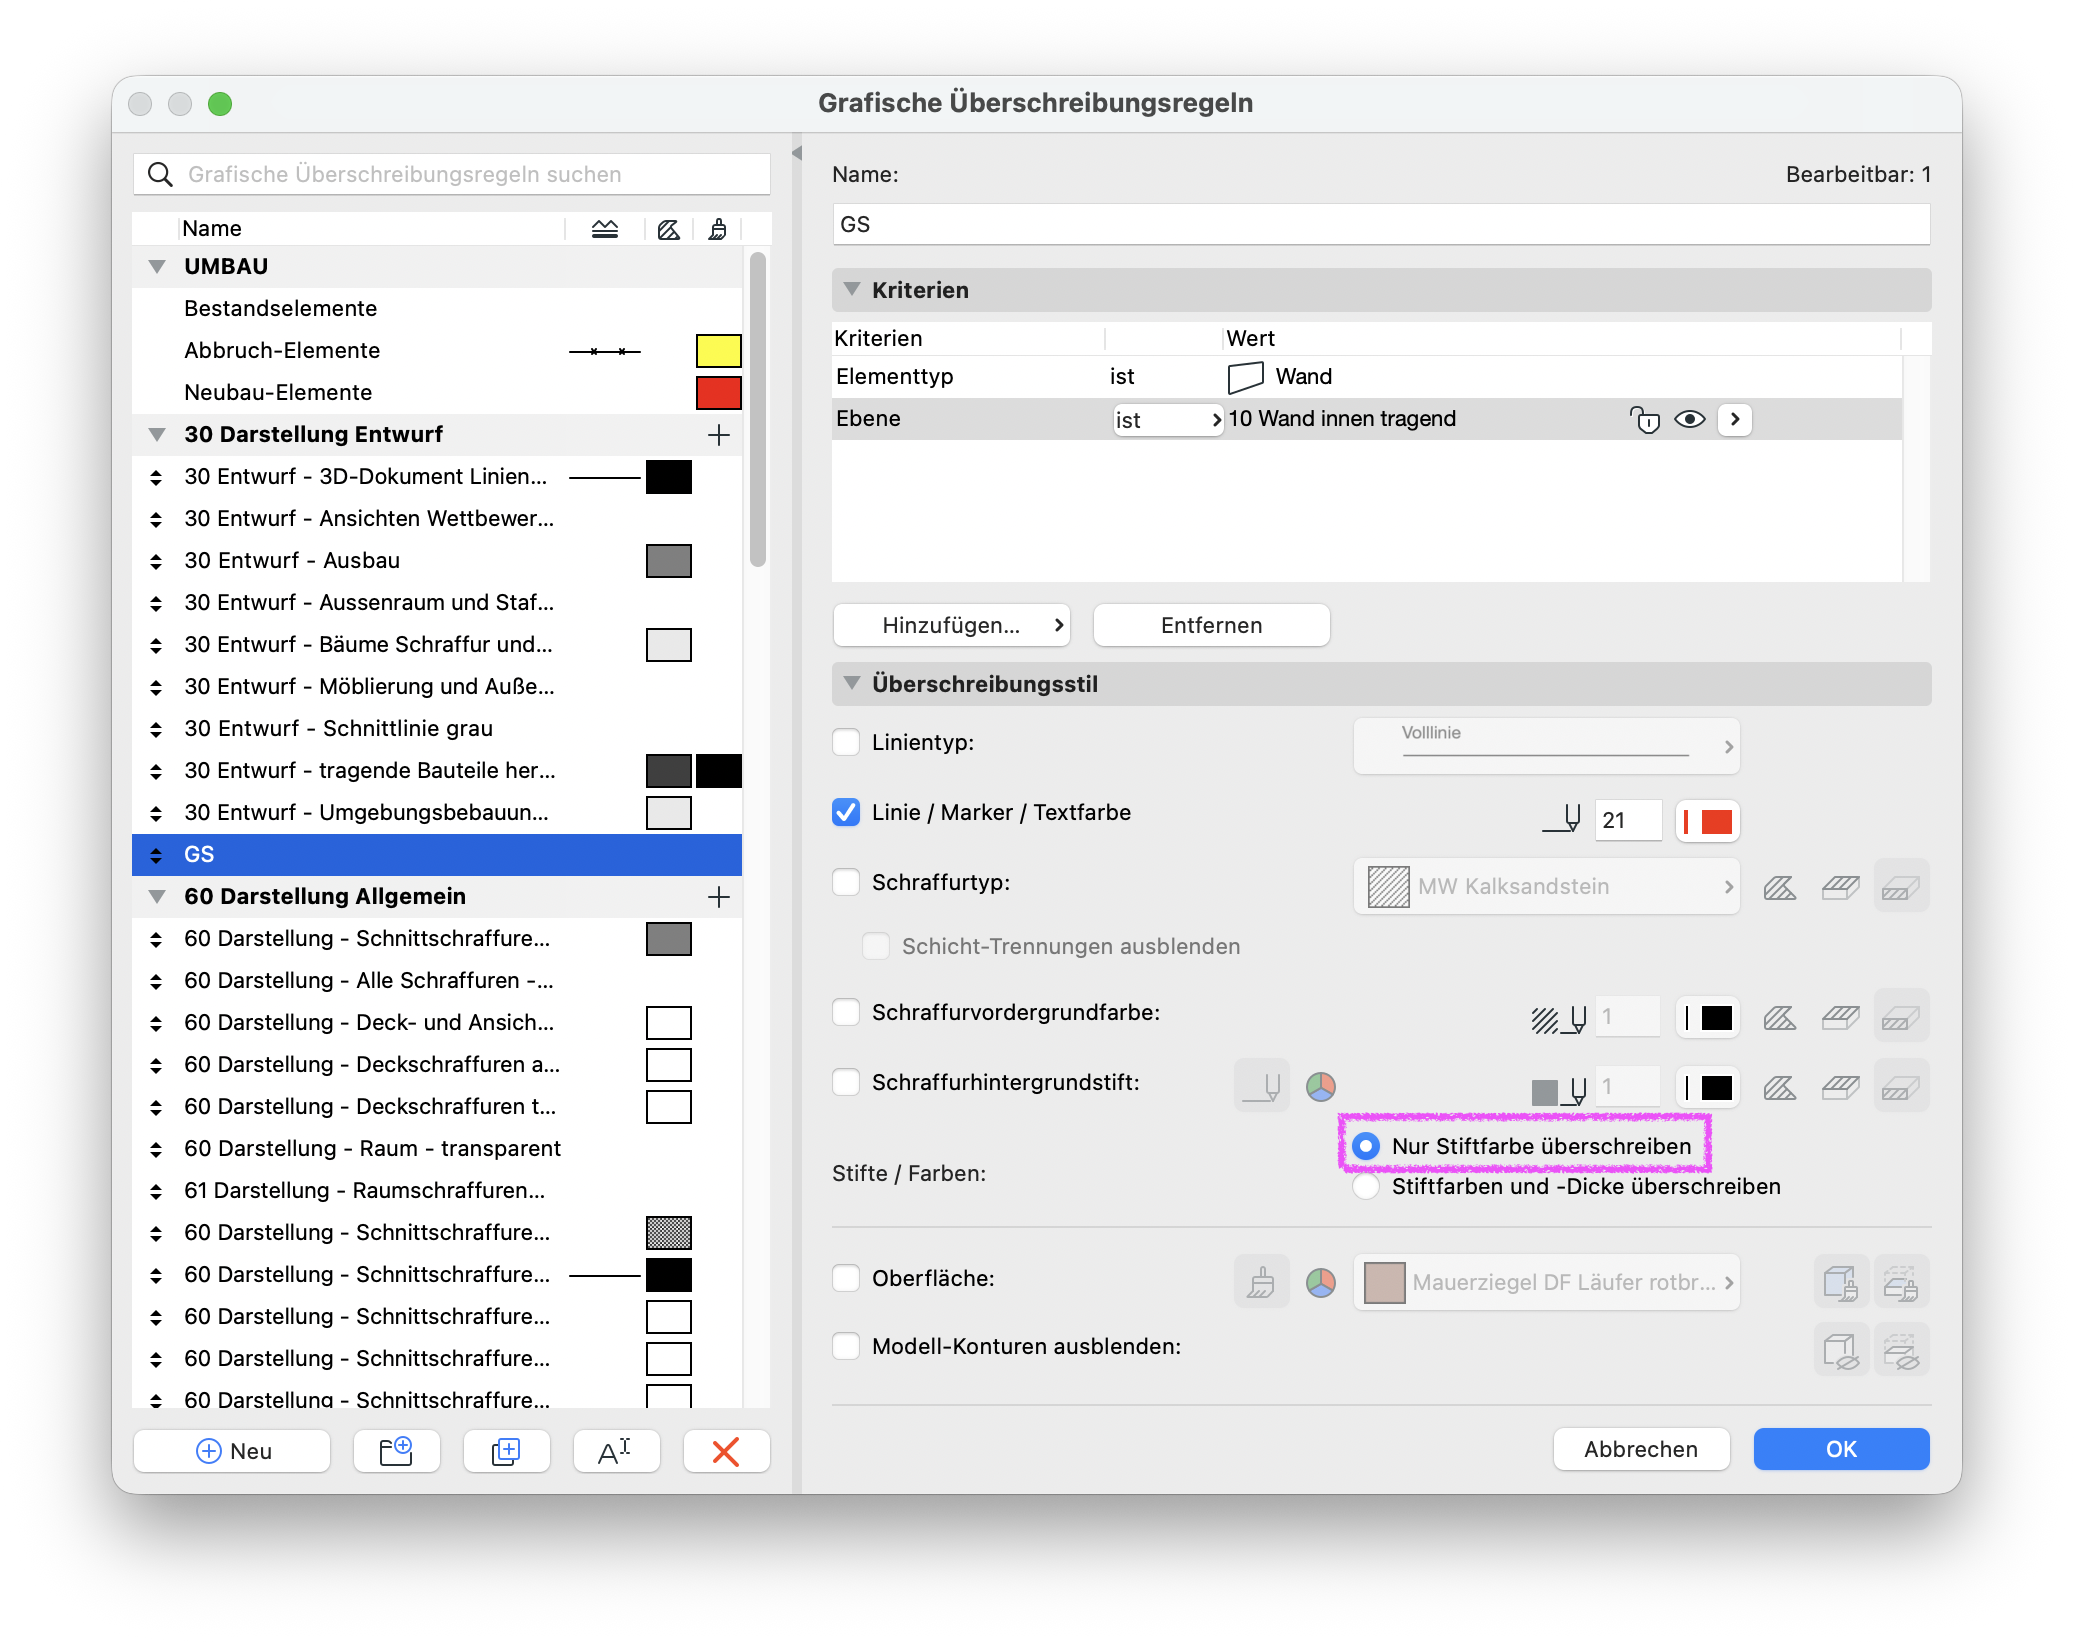Click the line type column header icon
The height and width of the screenshot is (1642, 2074).
[x=605, y=229]
